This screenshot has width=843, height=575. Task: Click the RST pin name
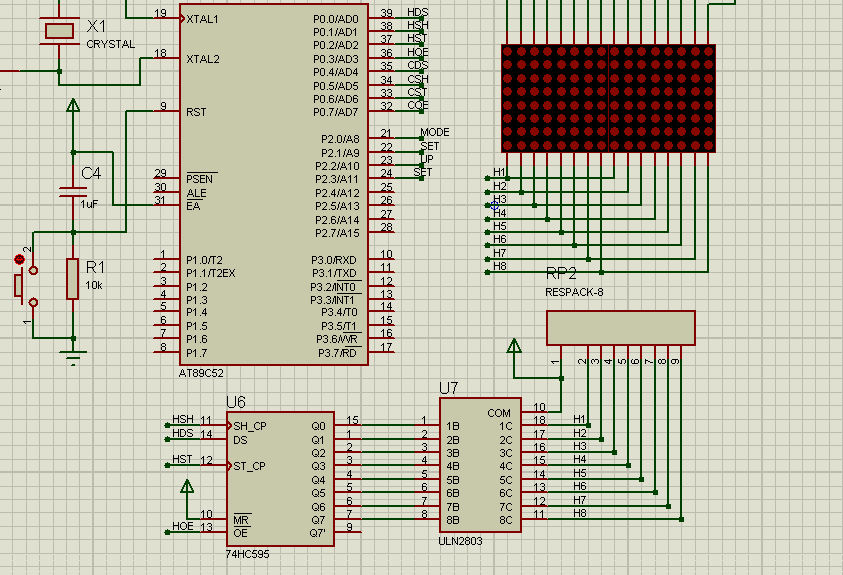click(x=196, y=112)
